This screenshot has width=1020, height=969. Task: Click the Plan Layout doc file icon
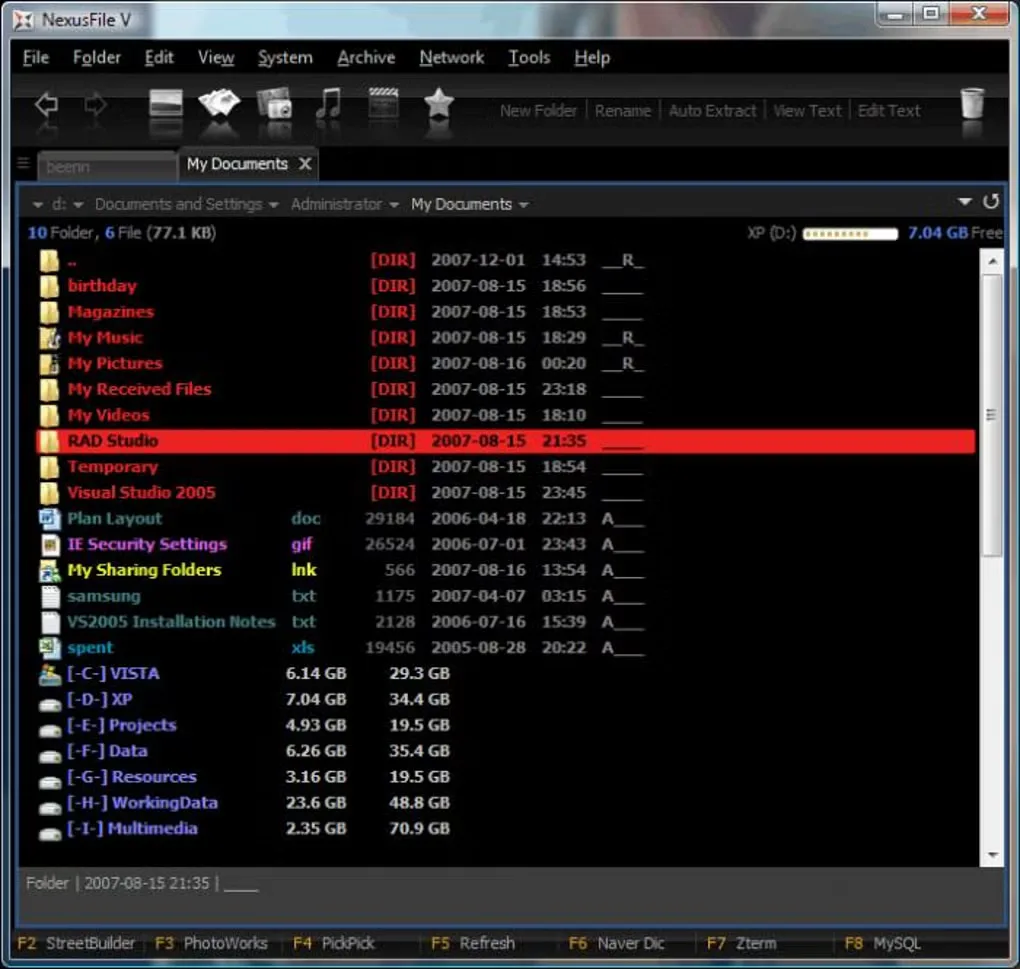point(49,518)
